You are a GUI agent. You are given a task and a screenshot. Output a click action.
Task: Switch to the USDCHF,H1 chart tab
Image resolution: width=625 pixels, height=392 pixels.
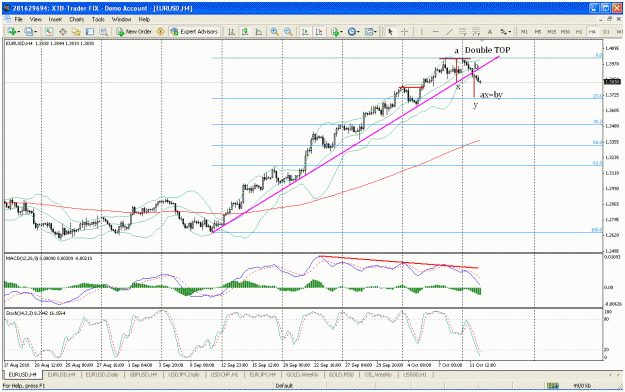tap(224, 375)
